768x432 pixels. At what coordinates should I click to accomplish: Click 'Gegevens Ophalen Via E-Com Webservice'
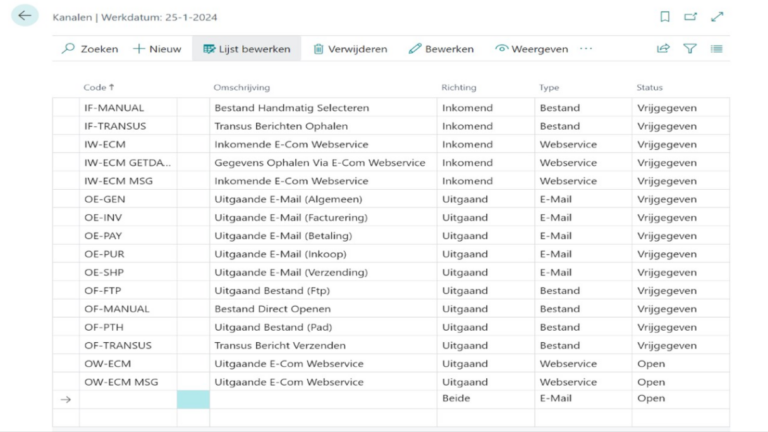tap(319, 163)
